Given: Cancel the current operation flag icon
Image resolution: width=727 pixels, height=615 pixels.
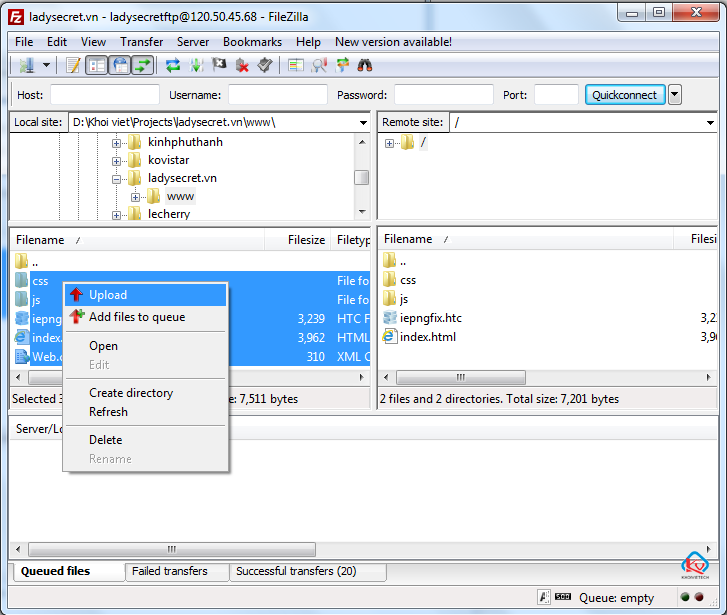Looking at the screenshot, I should click(x=219, y=65).
